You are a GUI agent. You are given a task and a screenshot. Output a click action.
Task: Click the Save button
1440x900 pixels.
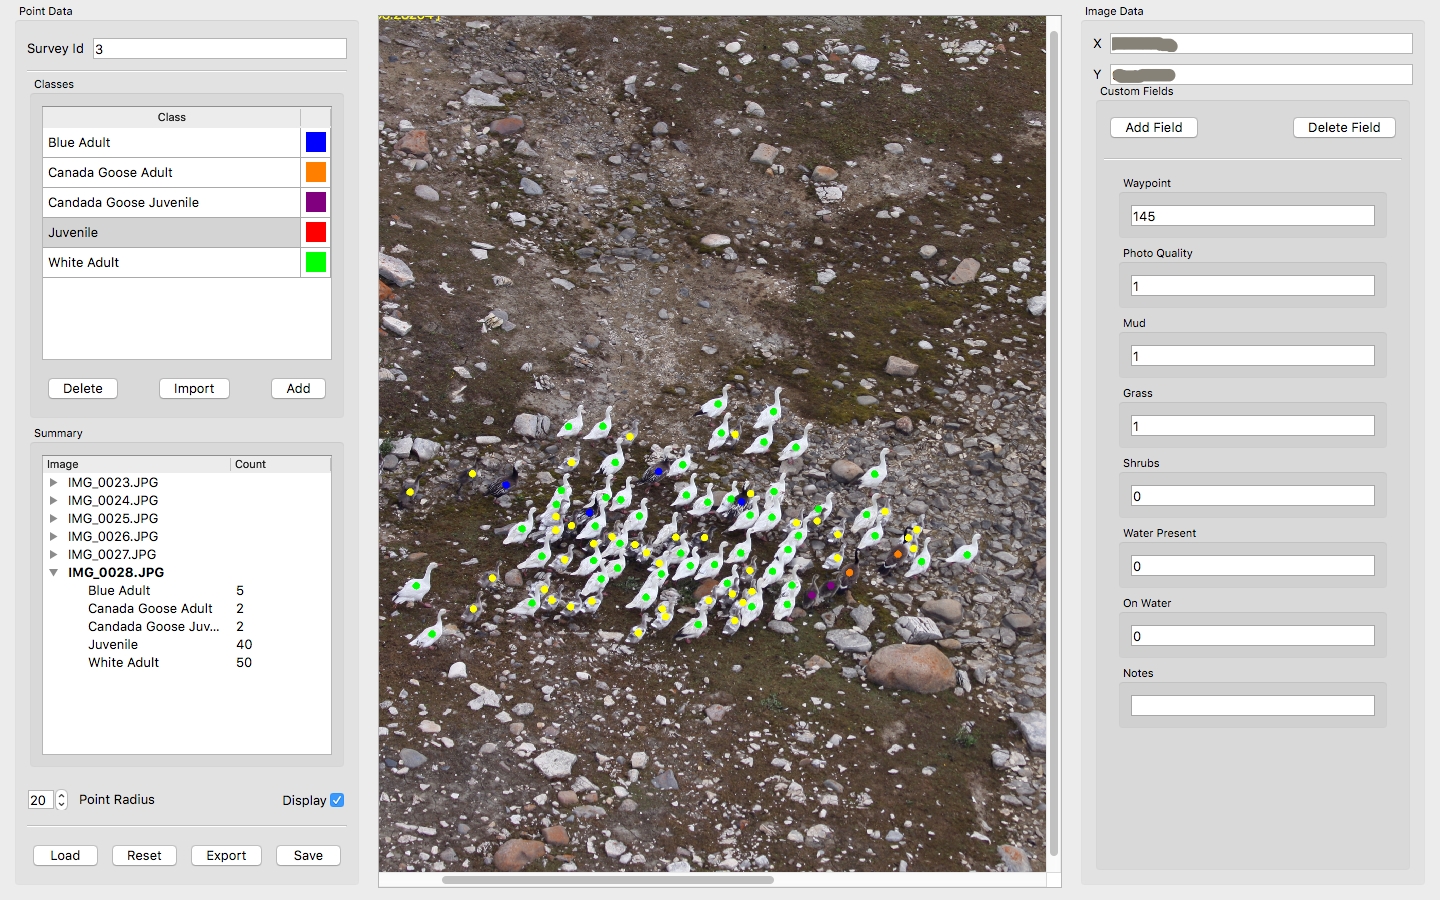[308, 855]
